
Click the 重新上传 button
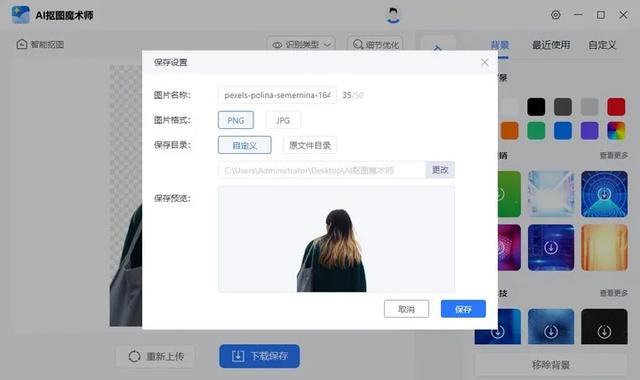156,356
